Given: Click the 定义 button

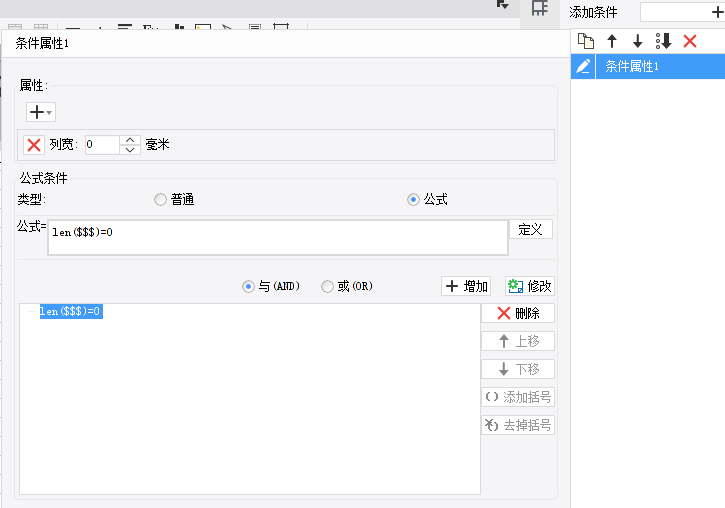Looking at the screenshot, I should coord(531,229).
